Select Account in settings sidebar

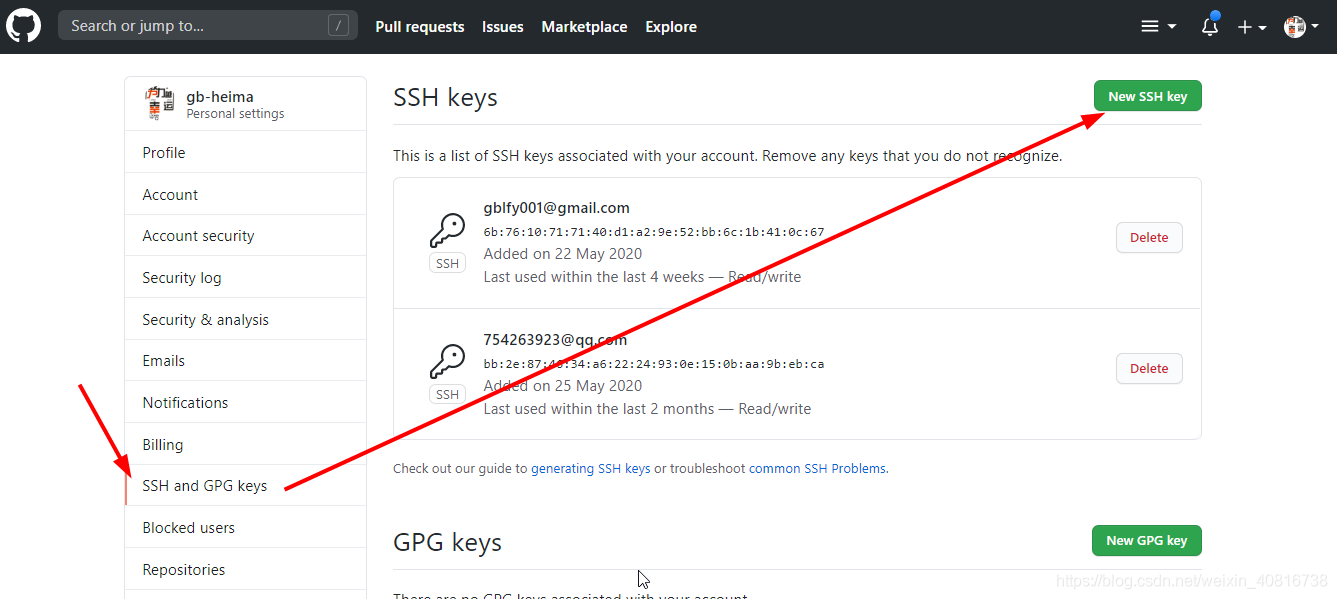tap(246, 194)
